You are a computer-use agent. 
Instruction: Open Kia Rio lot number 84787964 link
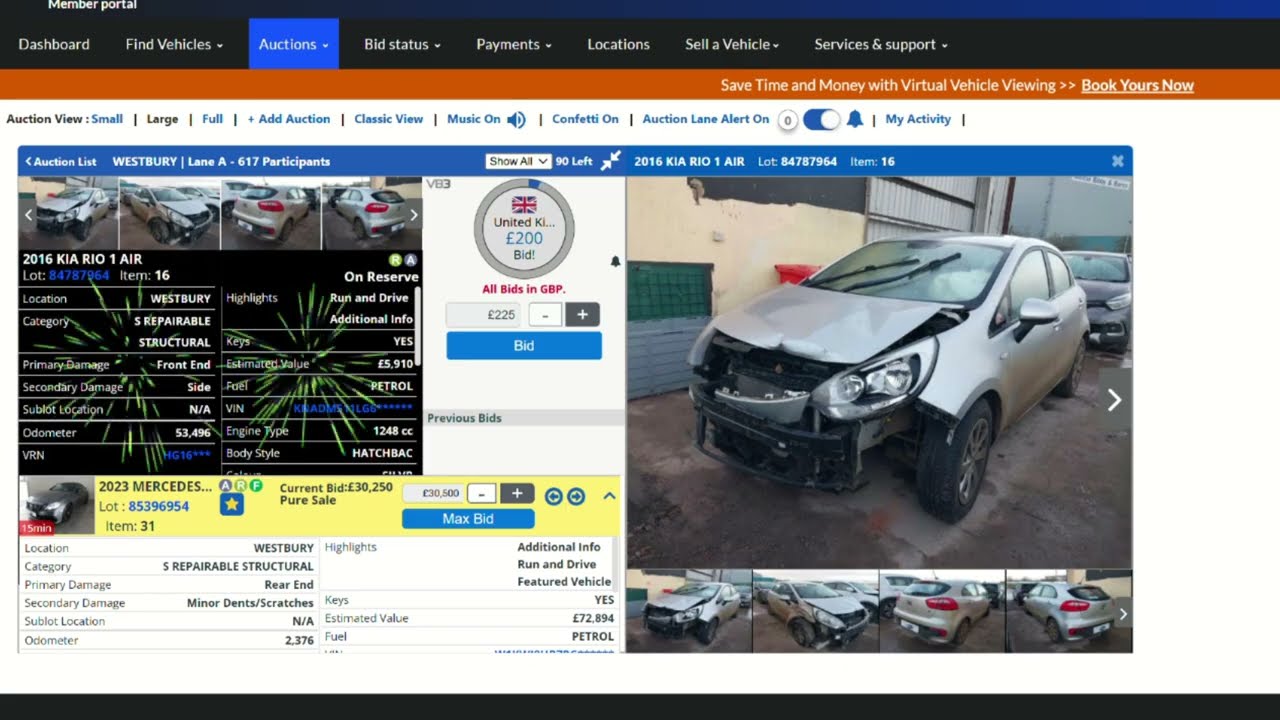79,275
